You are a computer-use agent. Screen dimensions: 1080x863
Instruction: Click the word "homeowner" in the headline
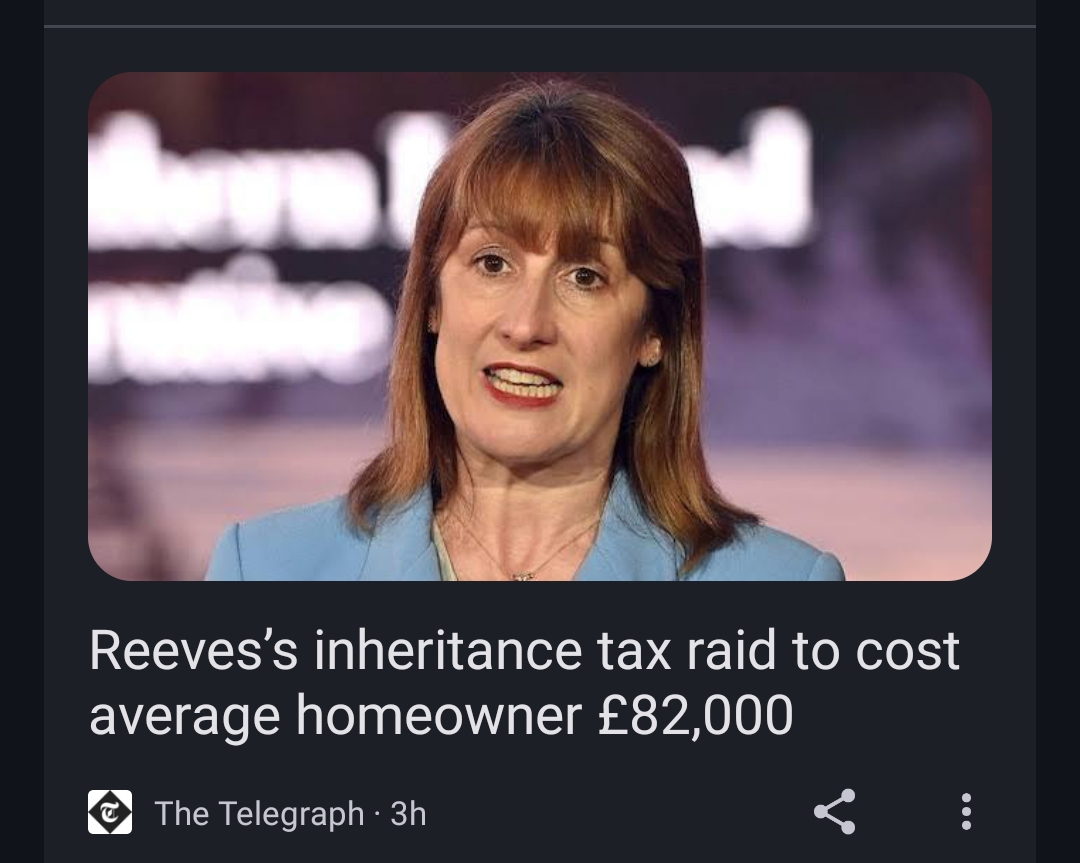pyautogui.click(x=439, y=714)
